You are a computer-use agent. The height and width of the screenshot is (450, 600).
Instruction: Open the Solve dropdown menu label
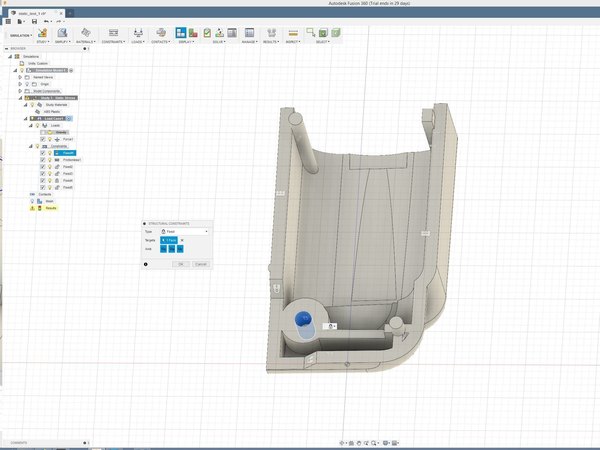pyautogui.click(x=218, y=42)
